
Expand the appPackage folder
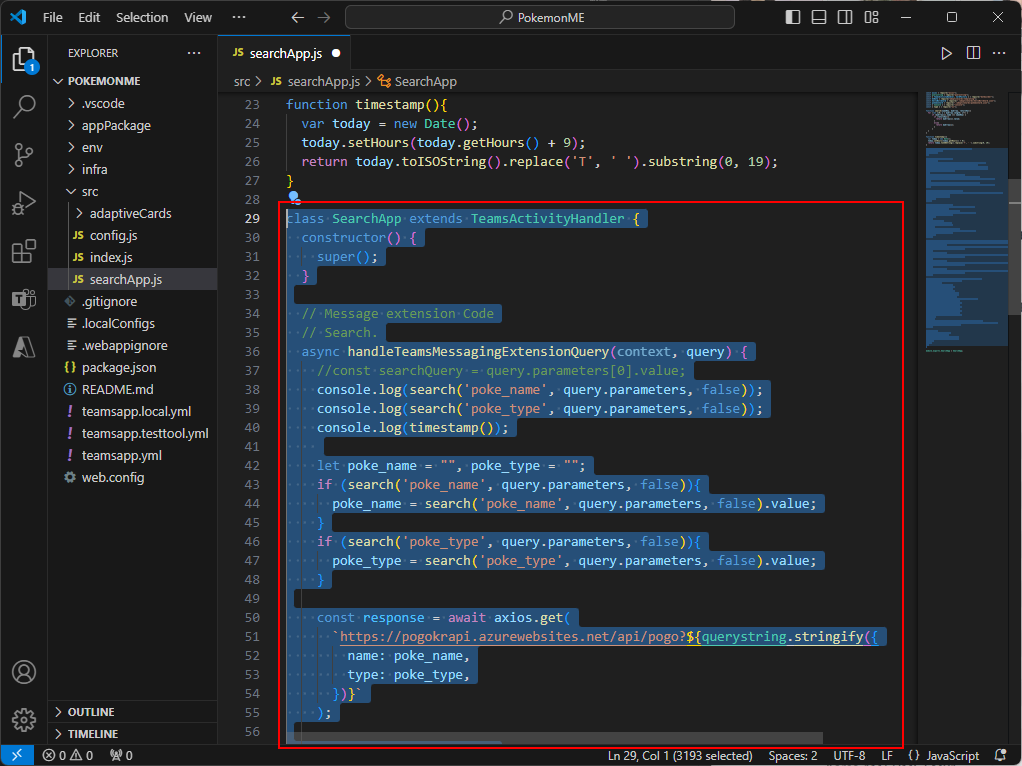point(133,125)
